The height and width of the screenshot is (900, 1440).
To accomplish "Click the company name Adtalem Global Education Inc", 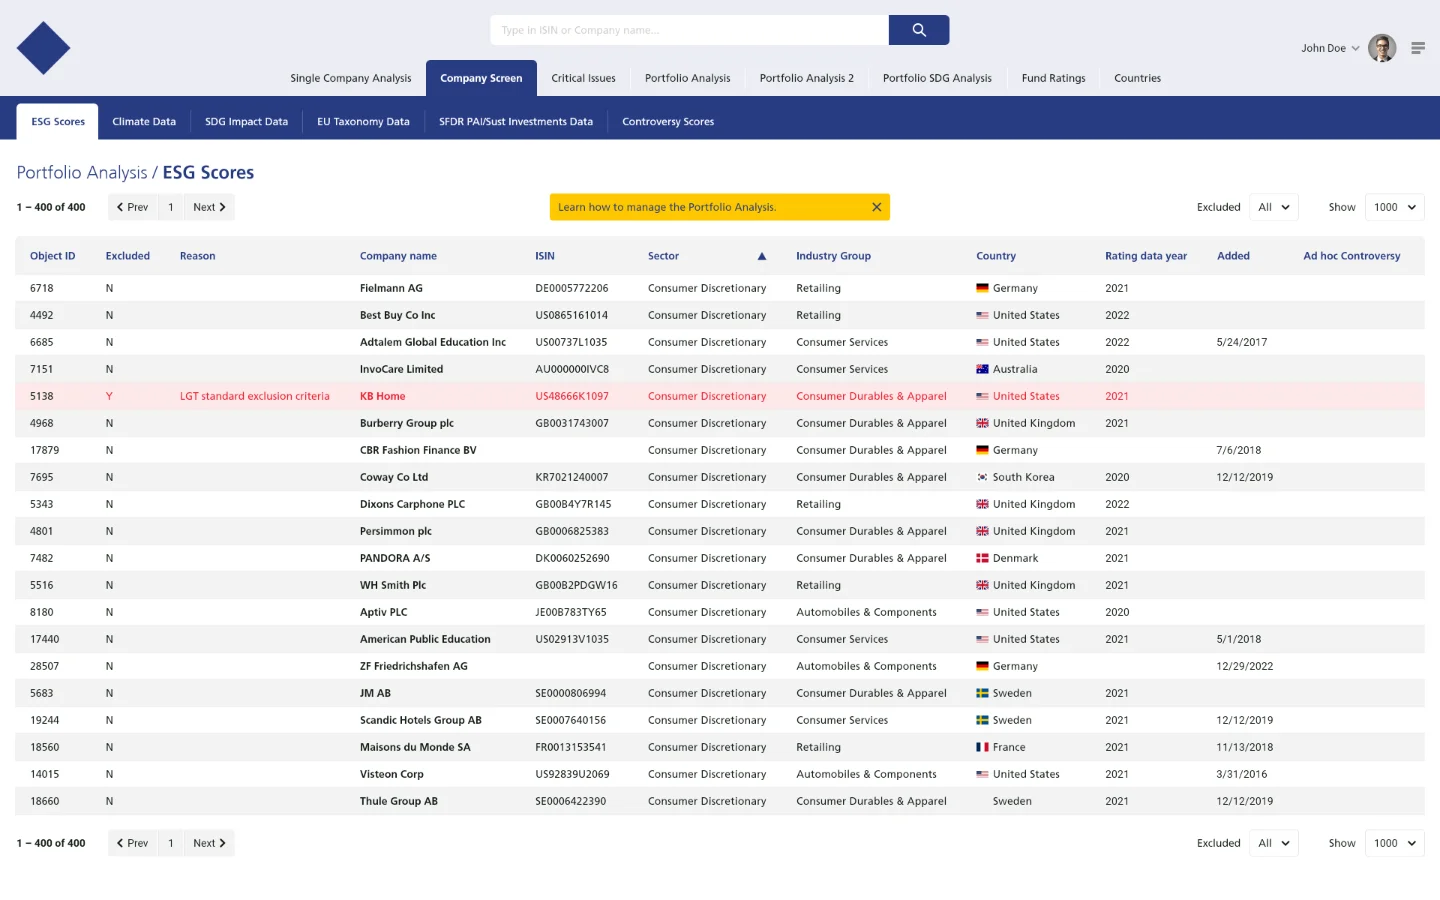I will (x=433, y=342).
